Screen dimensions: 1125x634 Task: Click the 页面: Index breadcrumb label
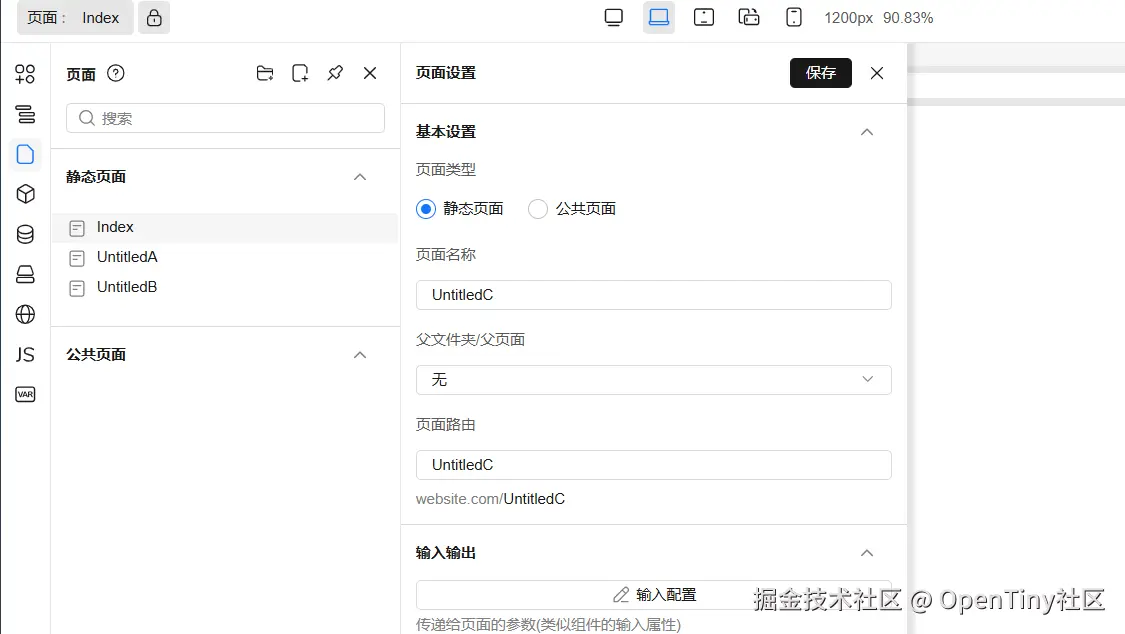pyautogui.click(x=74, y=18)
